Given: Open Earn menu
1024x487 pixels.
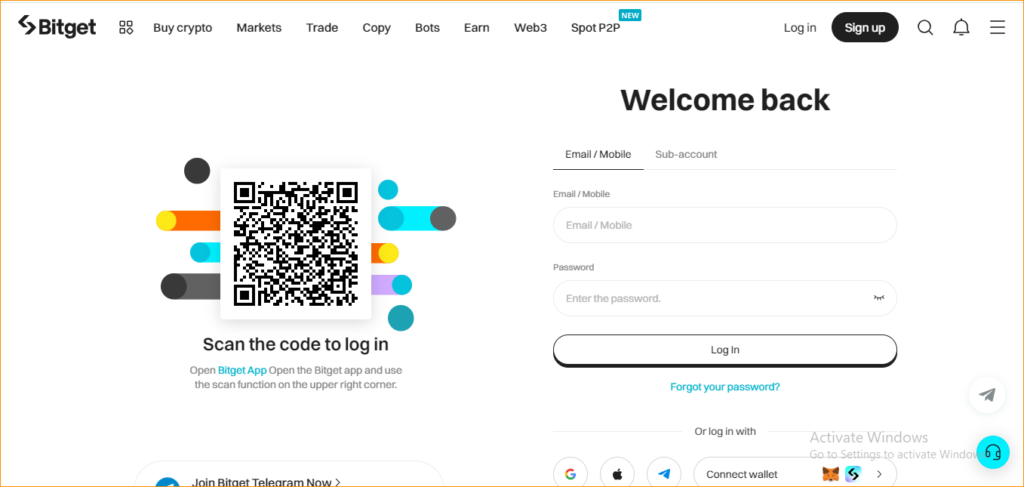Looking at the screenshot, I should [477, 27].
